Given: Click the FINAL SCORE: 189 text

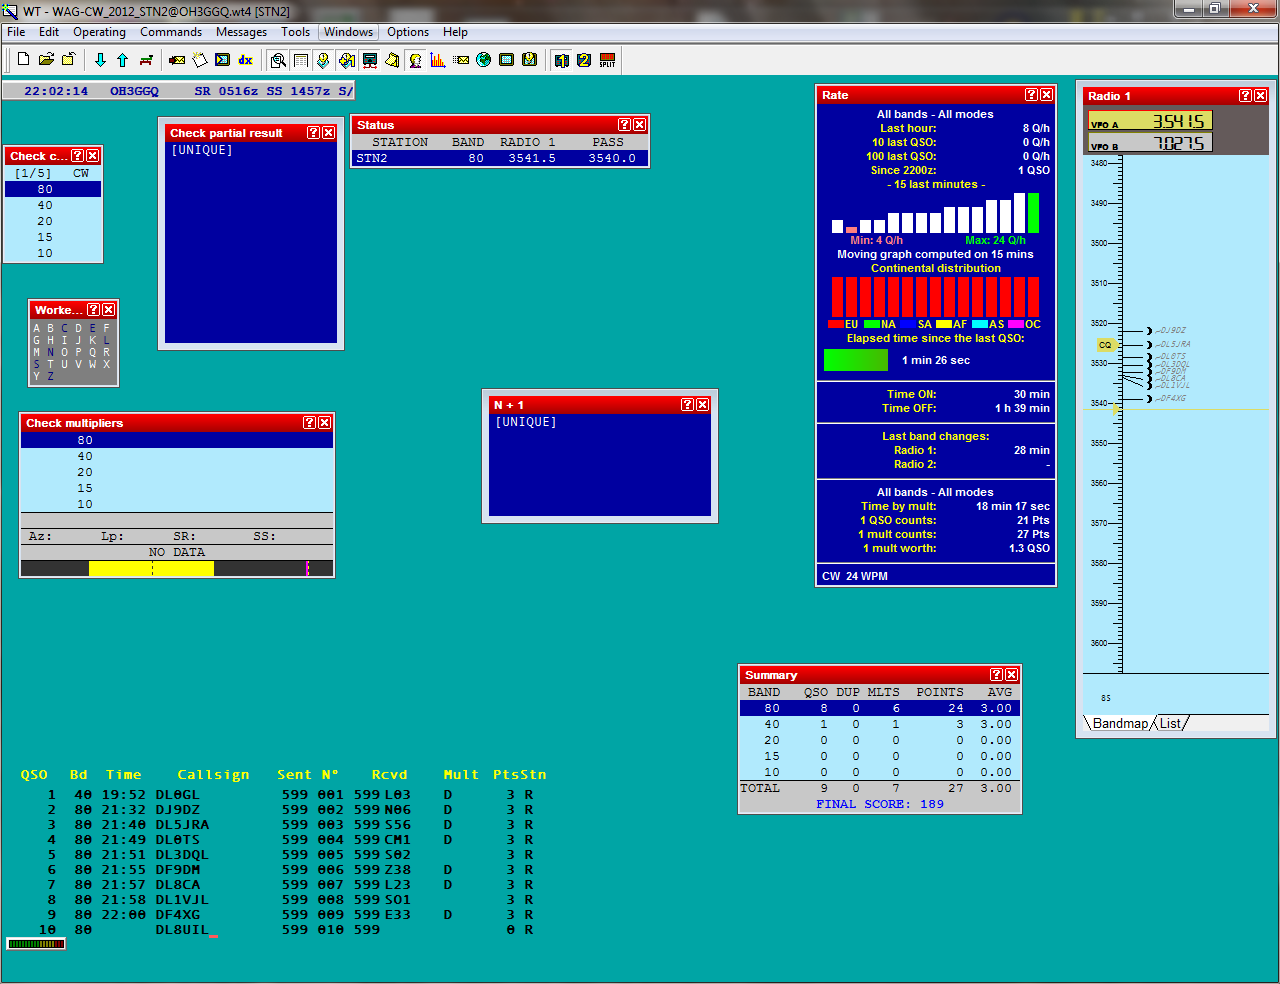Looking at the screenshot, I should point(880,804).
